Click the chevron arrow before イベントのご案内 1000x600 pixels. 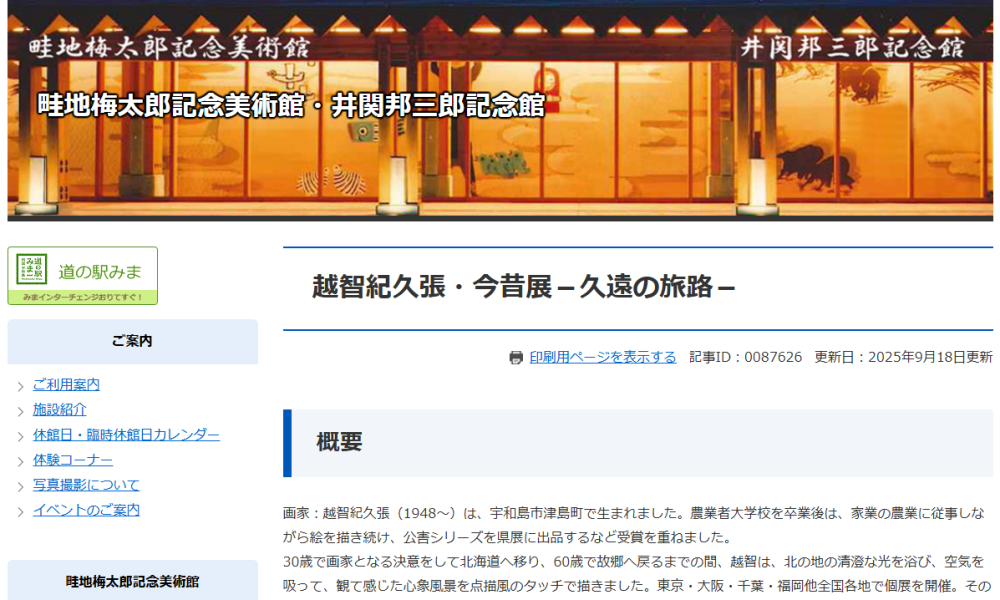coord(21,511)
